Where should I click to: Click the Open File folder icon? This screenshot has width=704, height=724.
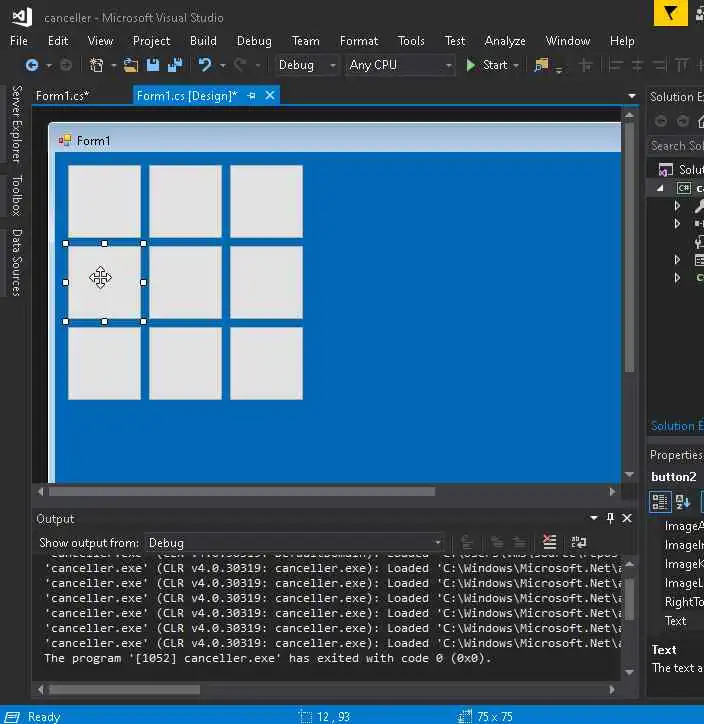point(131,65)
